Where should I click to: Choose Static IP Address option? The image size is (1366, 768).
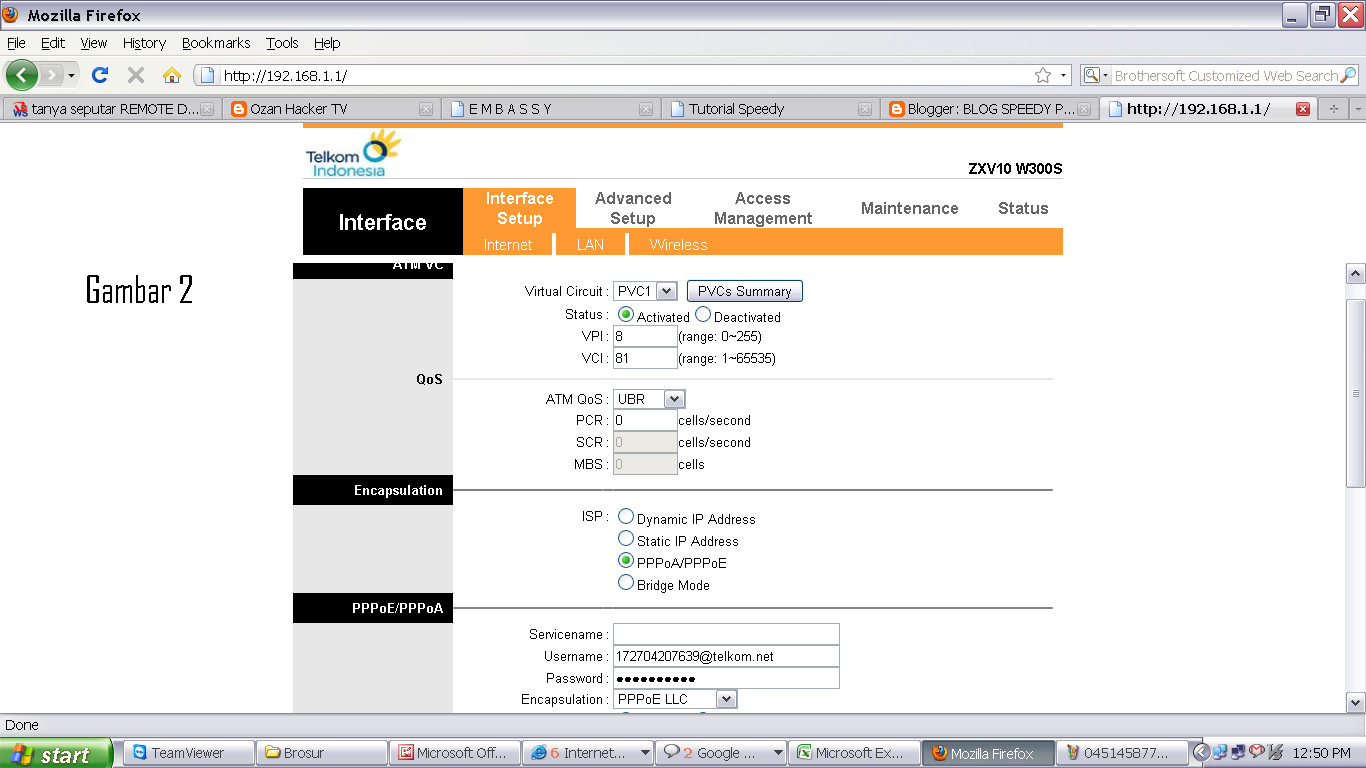[626, 539]
